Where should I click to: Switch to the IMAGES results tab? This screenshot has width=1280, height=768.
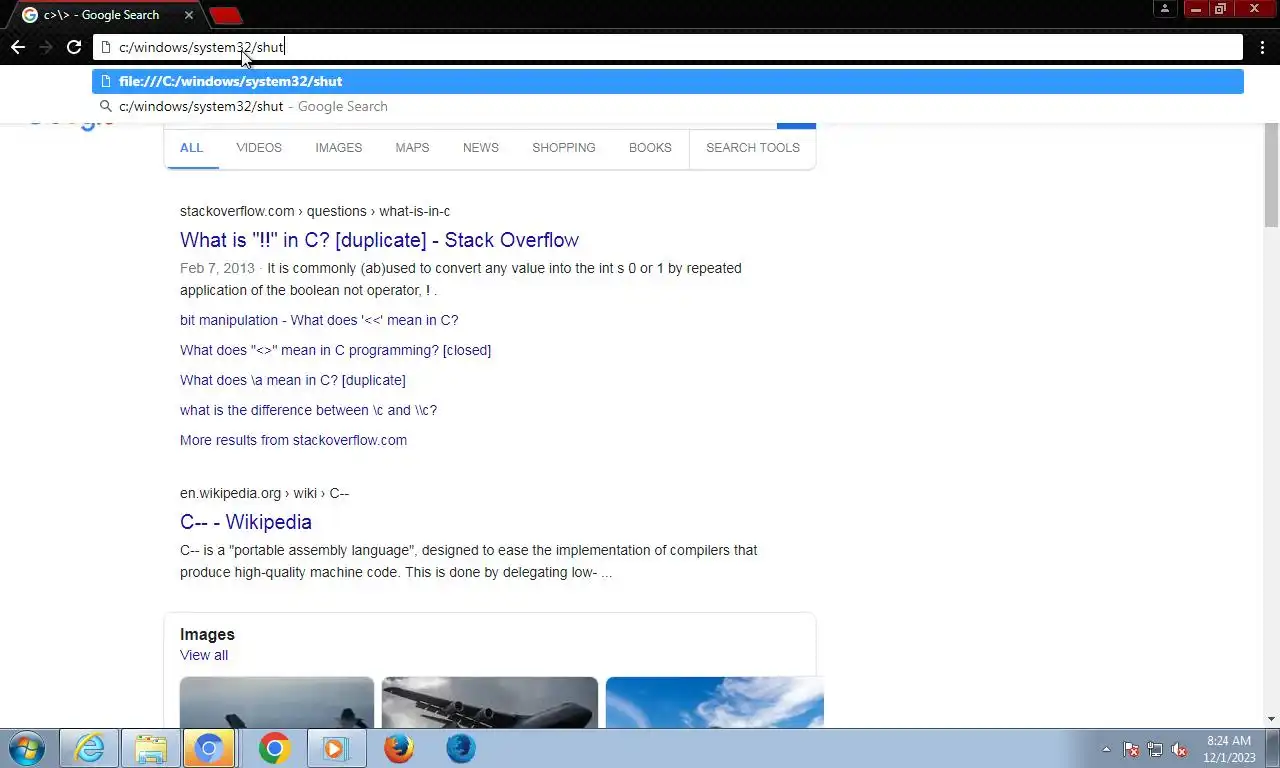point(339,147)
